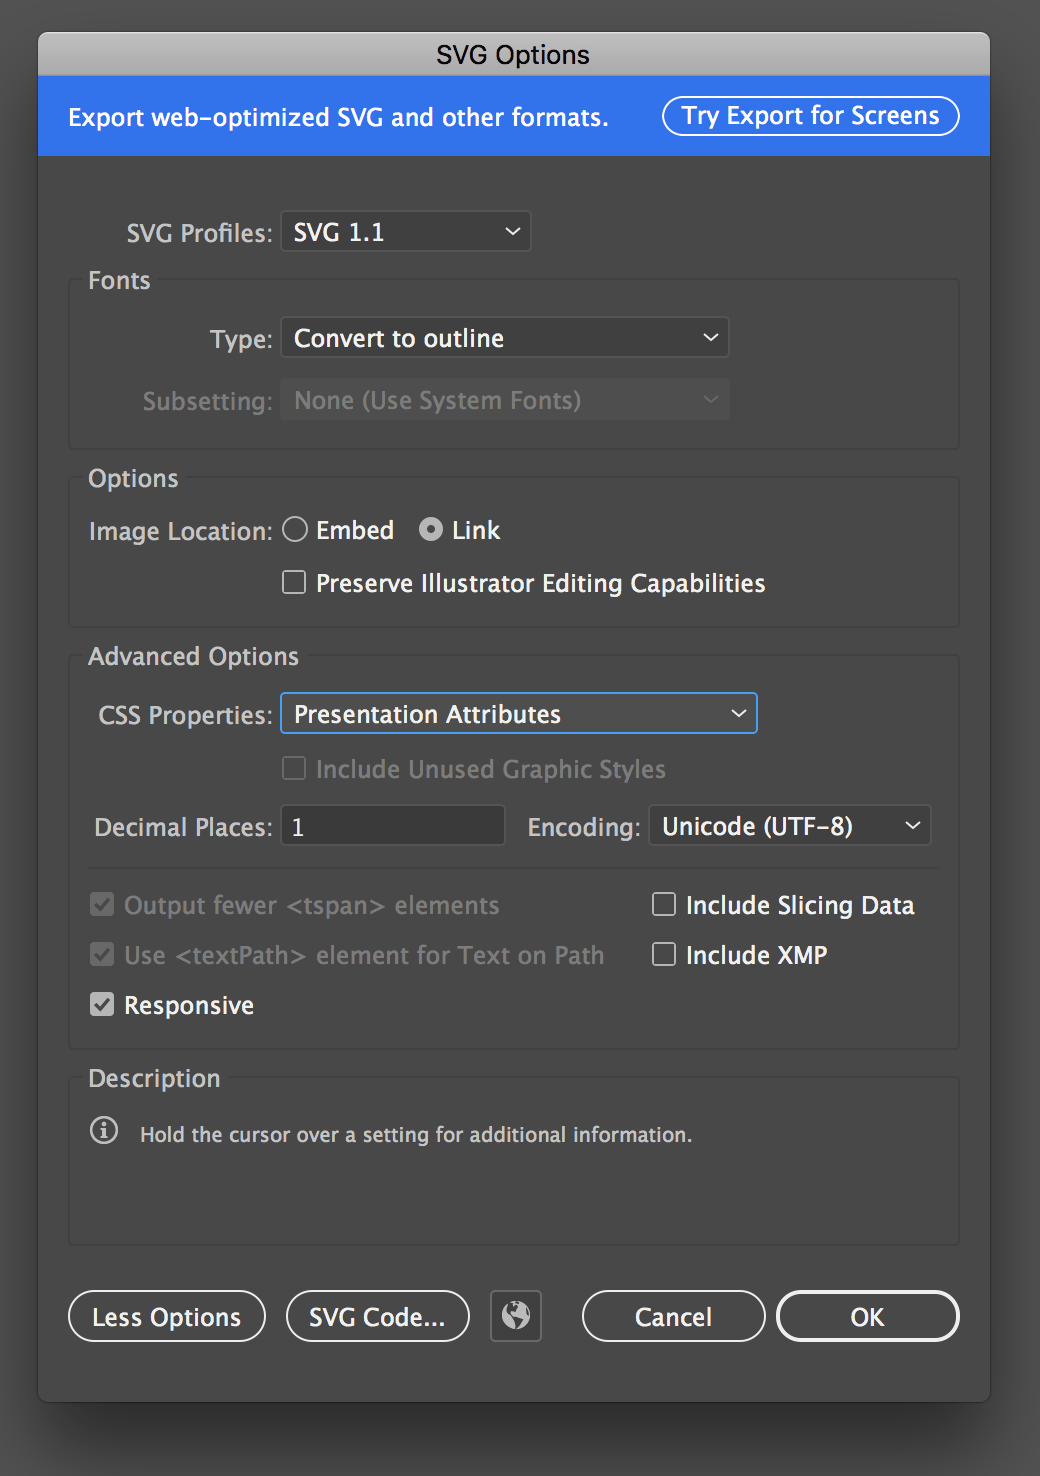
Task: Cancel the SVG Options dialog
Action: [x=672, y=1316]
